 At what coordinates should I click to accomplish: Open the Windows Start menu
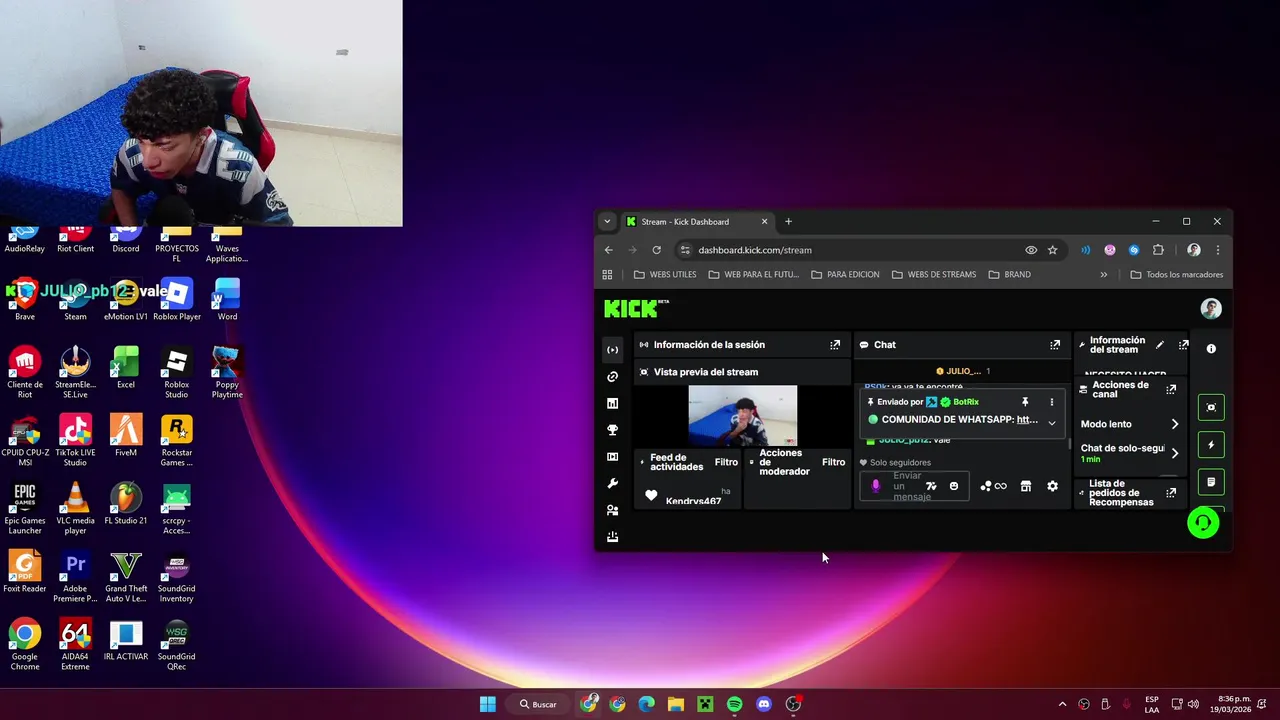point(488,704)
